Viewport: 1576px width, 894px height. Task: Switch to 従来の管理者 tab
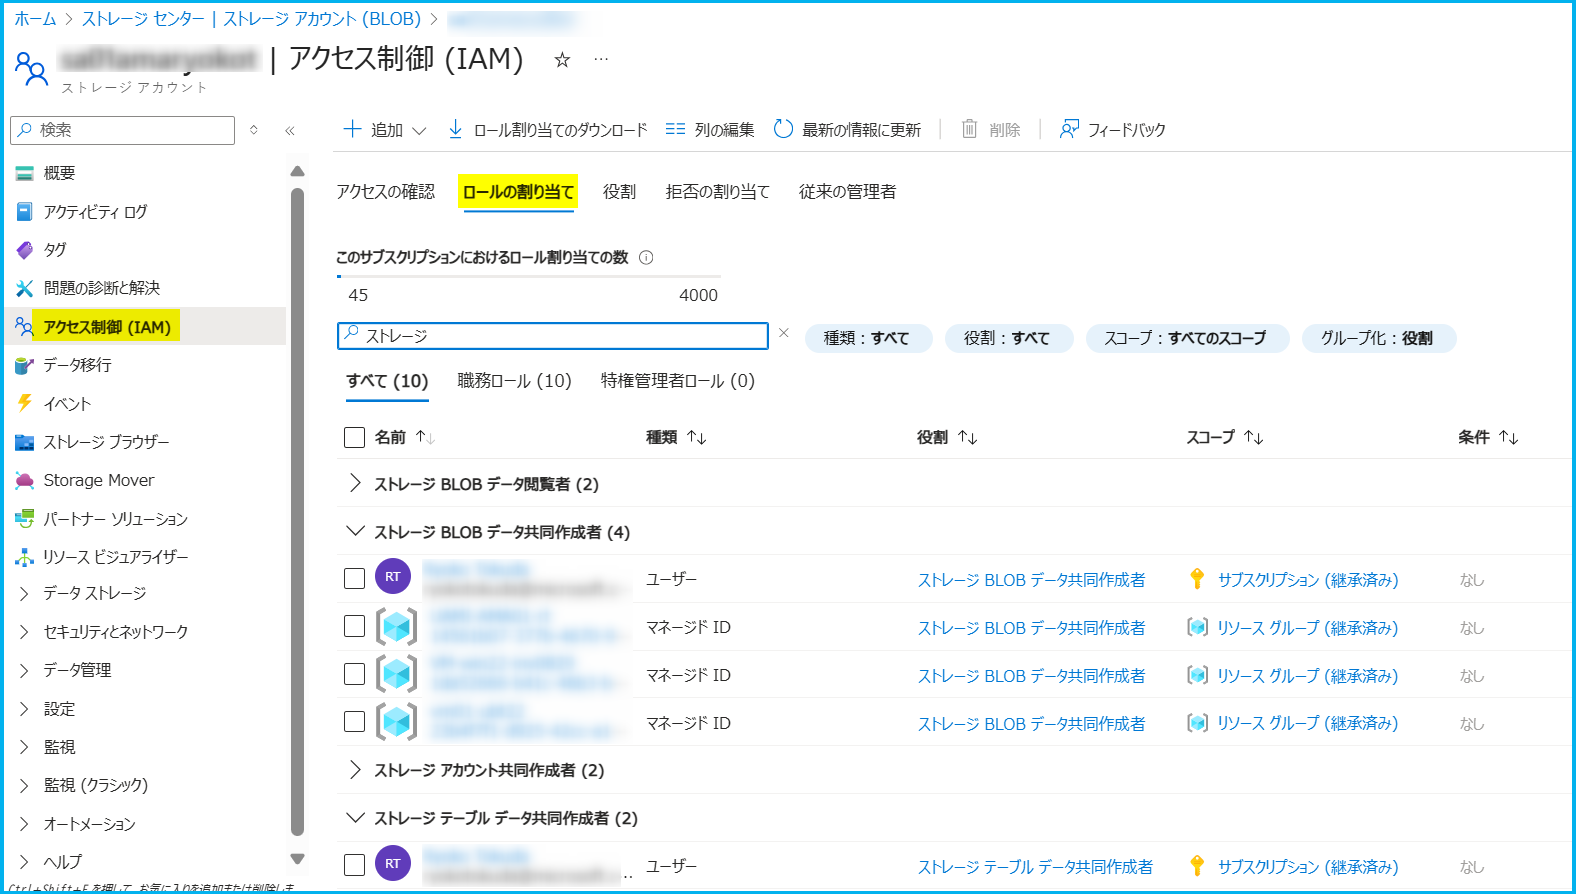[x=848, y=192]
